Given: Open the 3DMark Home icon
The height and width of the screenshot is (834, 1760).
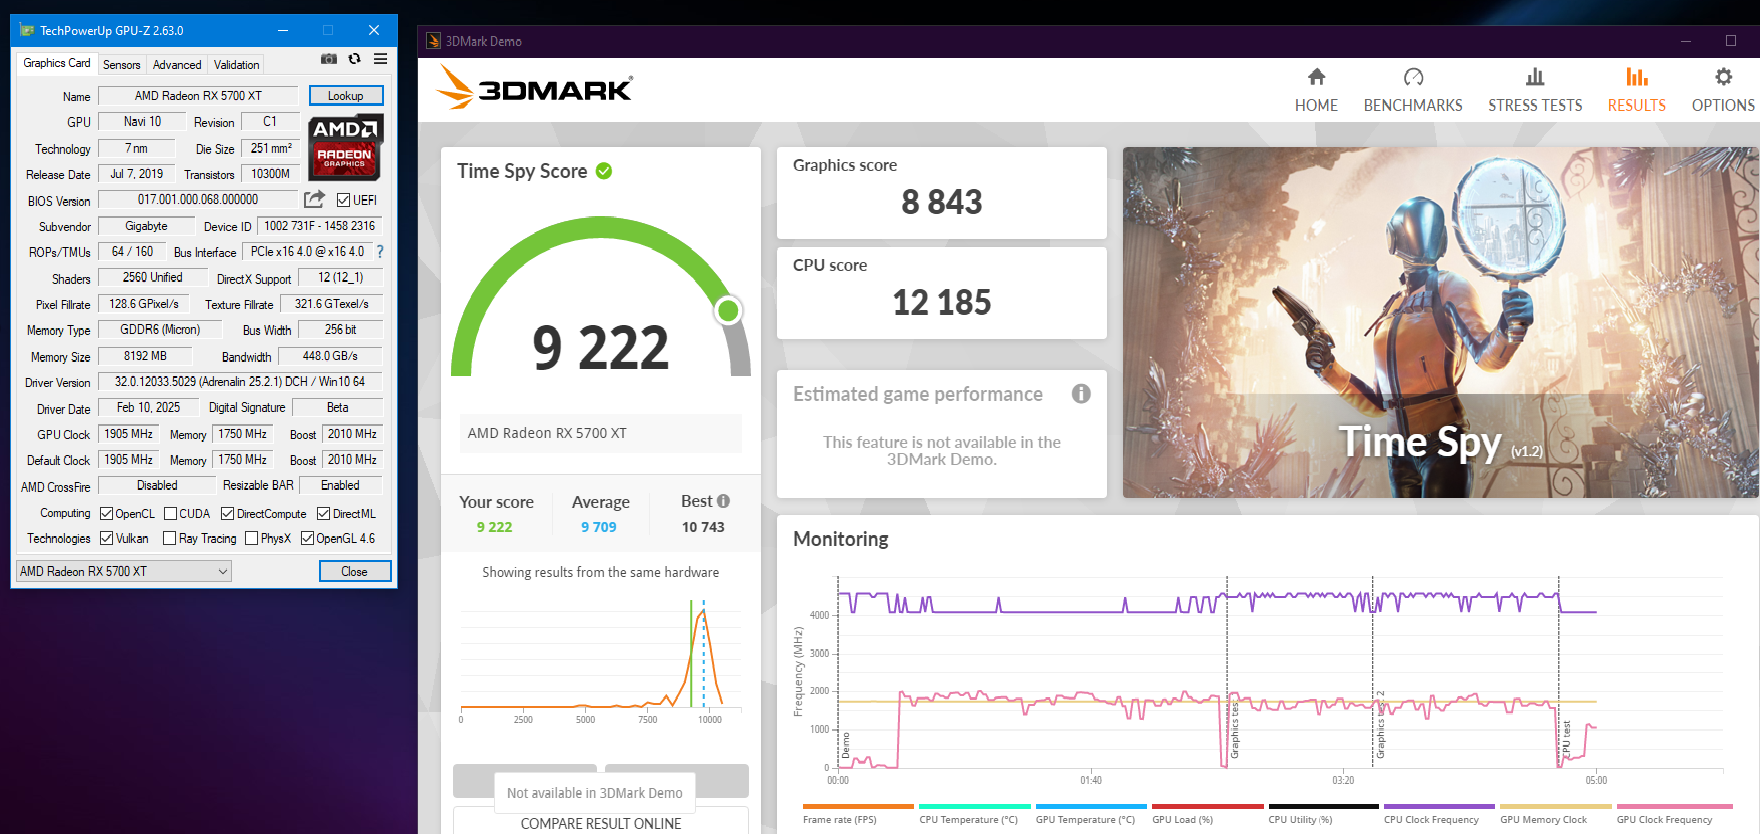Looking at the screenshot, I should (x=1316, y=77).
